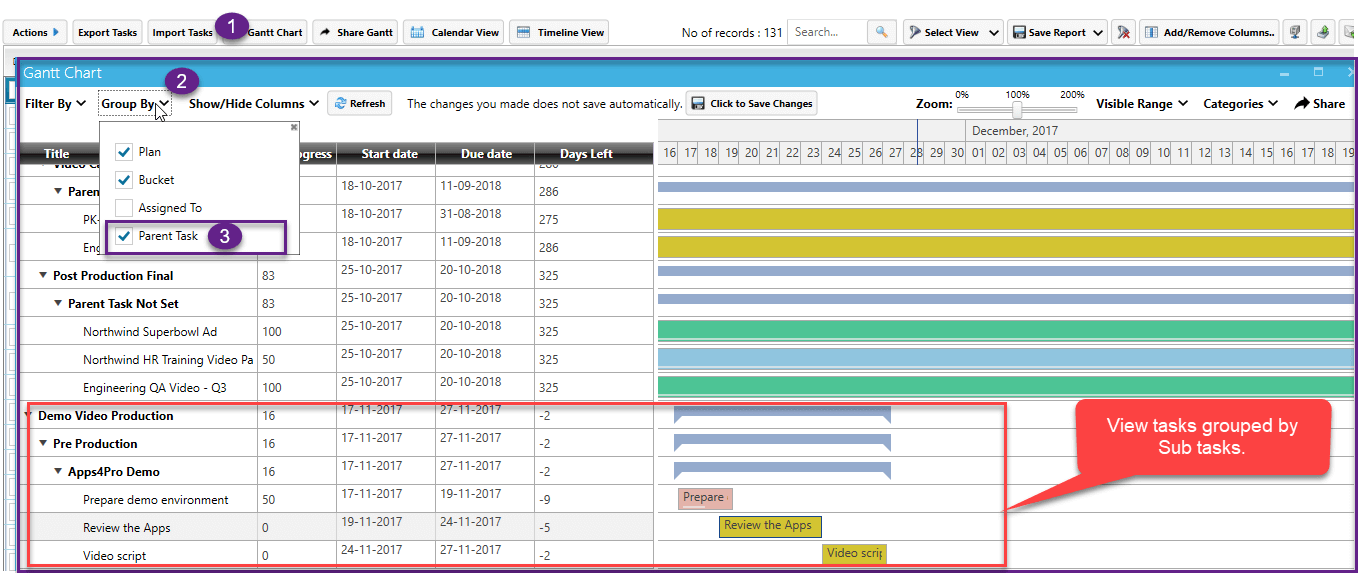The image size is (1358, 573).
Task: Click the Zoom slider handle
Action: (1017, 110)
